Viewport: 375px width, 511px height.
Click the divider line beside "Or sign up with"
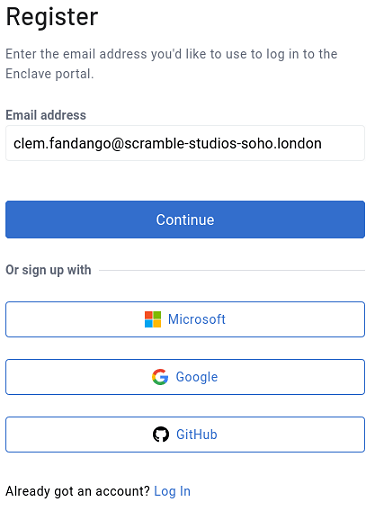pos(232,270)
